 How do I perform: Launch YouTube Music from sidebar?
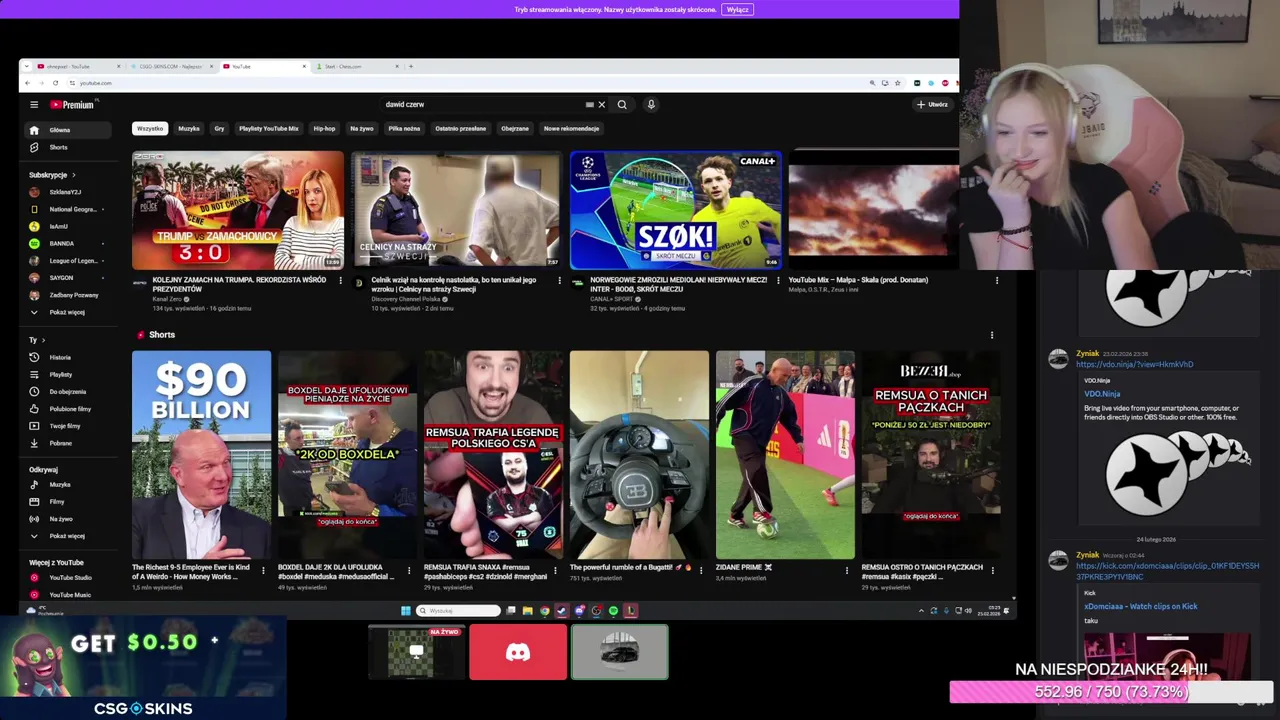(69, 594)
